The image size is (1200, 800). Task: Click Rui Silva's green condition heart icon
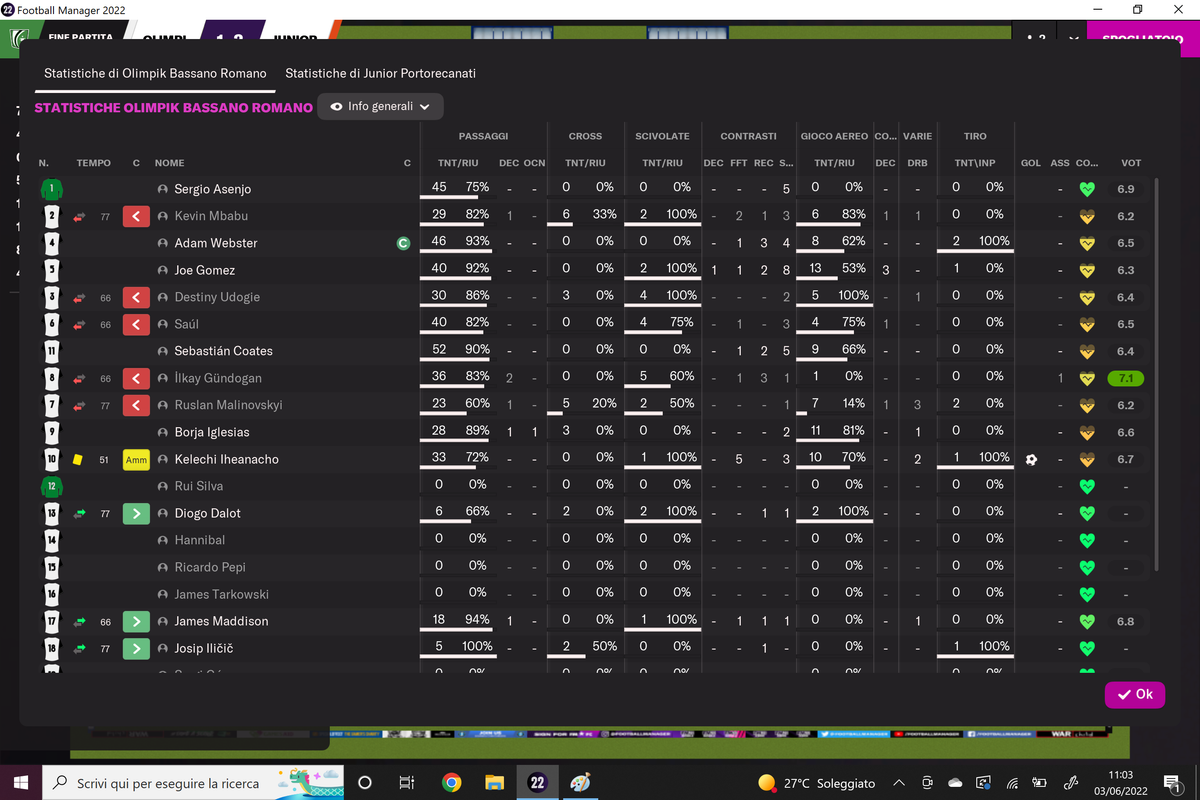click(x=1087, y=486)
